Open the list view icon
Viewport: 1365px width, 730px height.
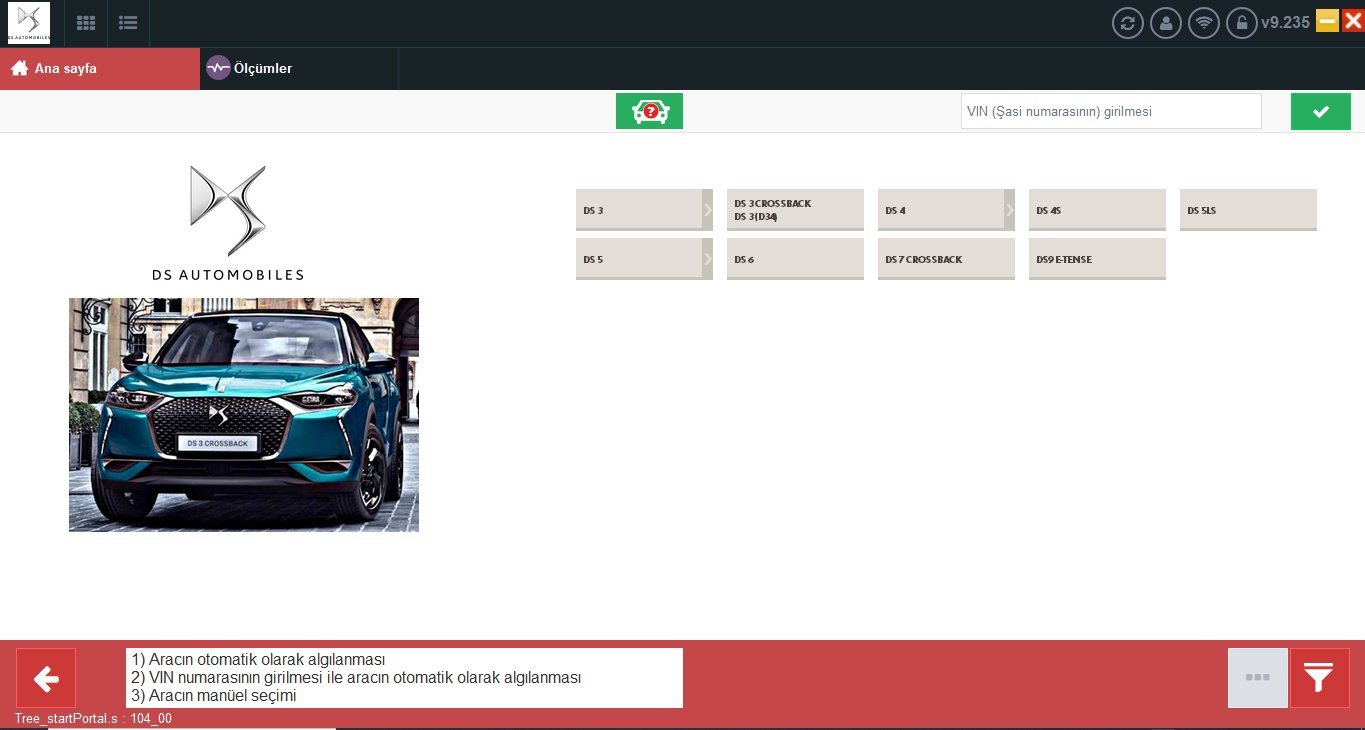(128, 23)
